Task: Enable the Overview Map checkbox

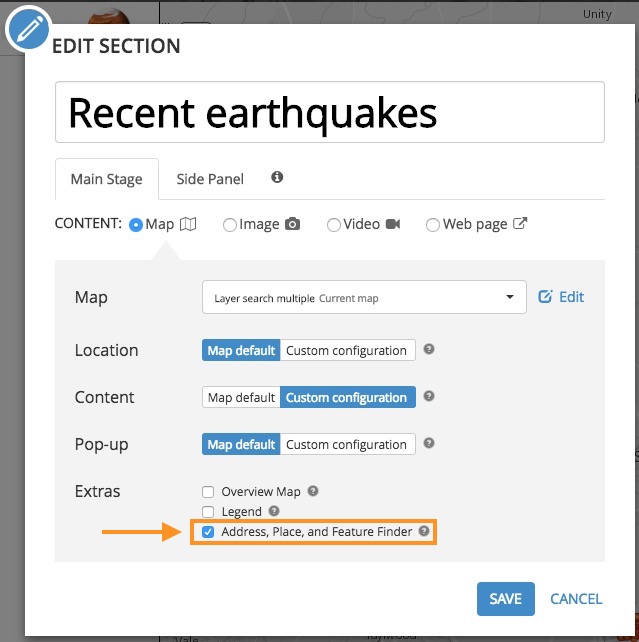Action: click(x=208, y=492)
